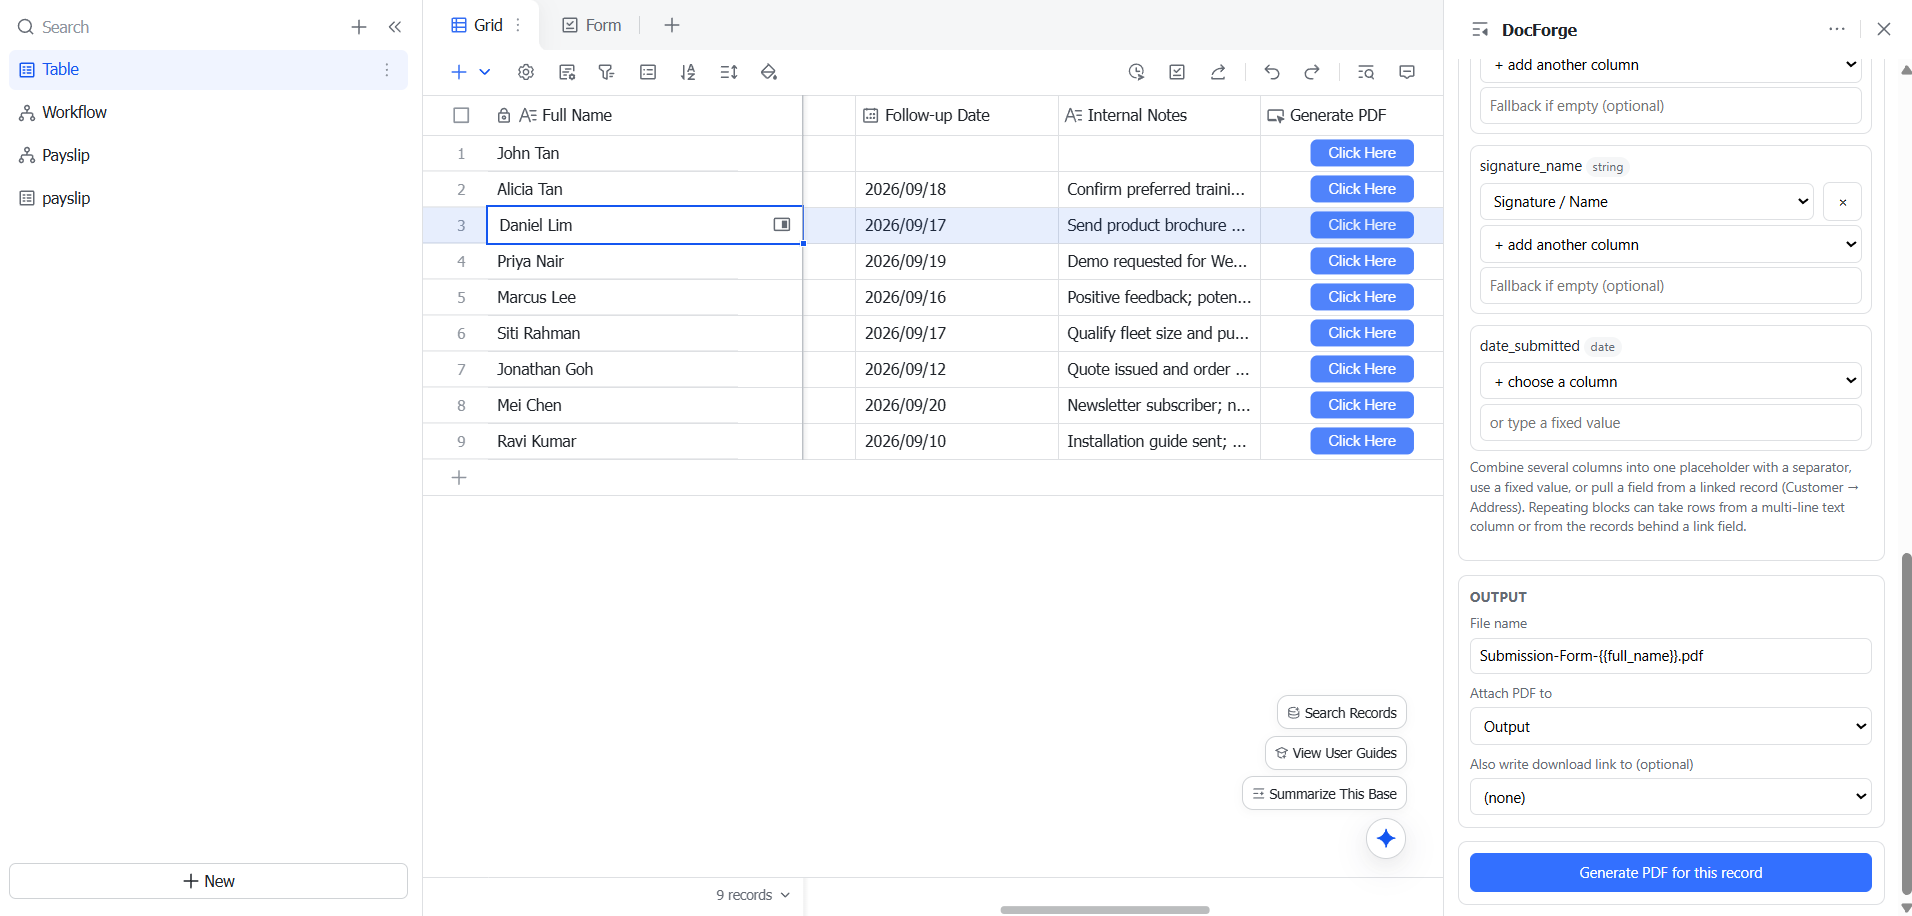1912x916 pixels.
Task: Toggle the select-all checkbox in header
Action: pos(461,115)
